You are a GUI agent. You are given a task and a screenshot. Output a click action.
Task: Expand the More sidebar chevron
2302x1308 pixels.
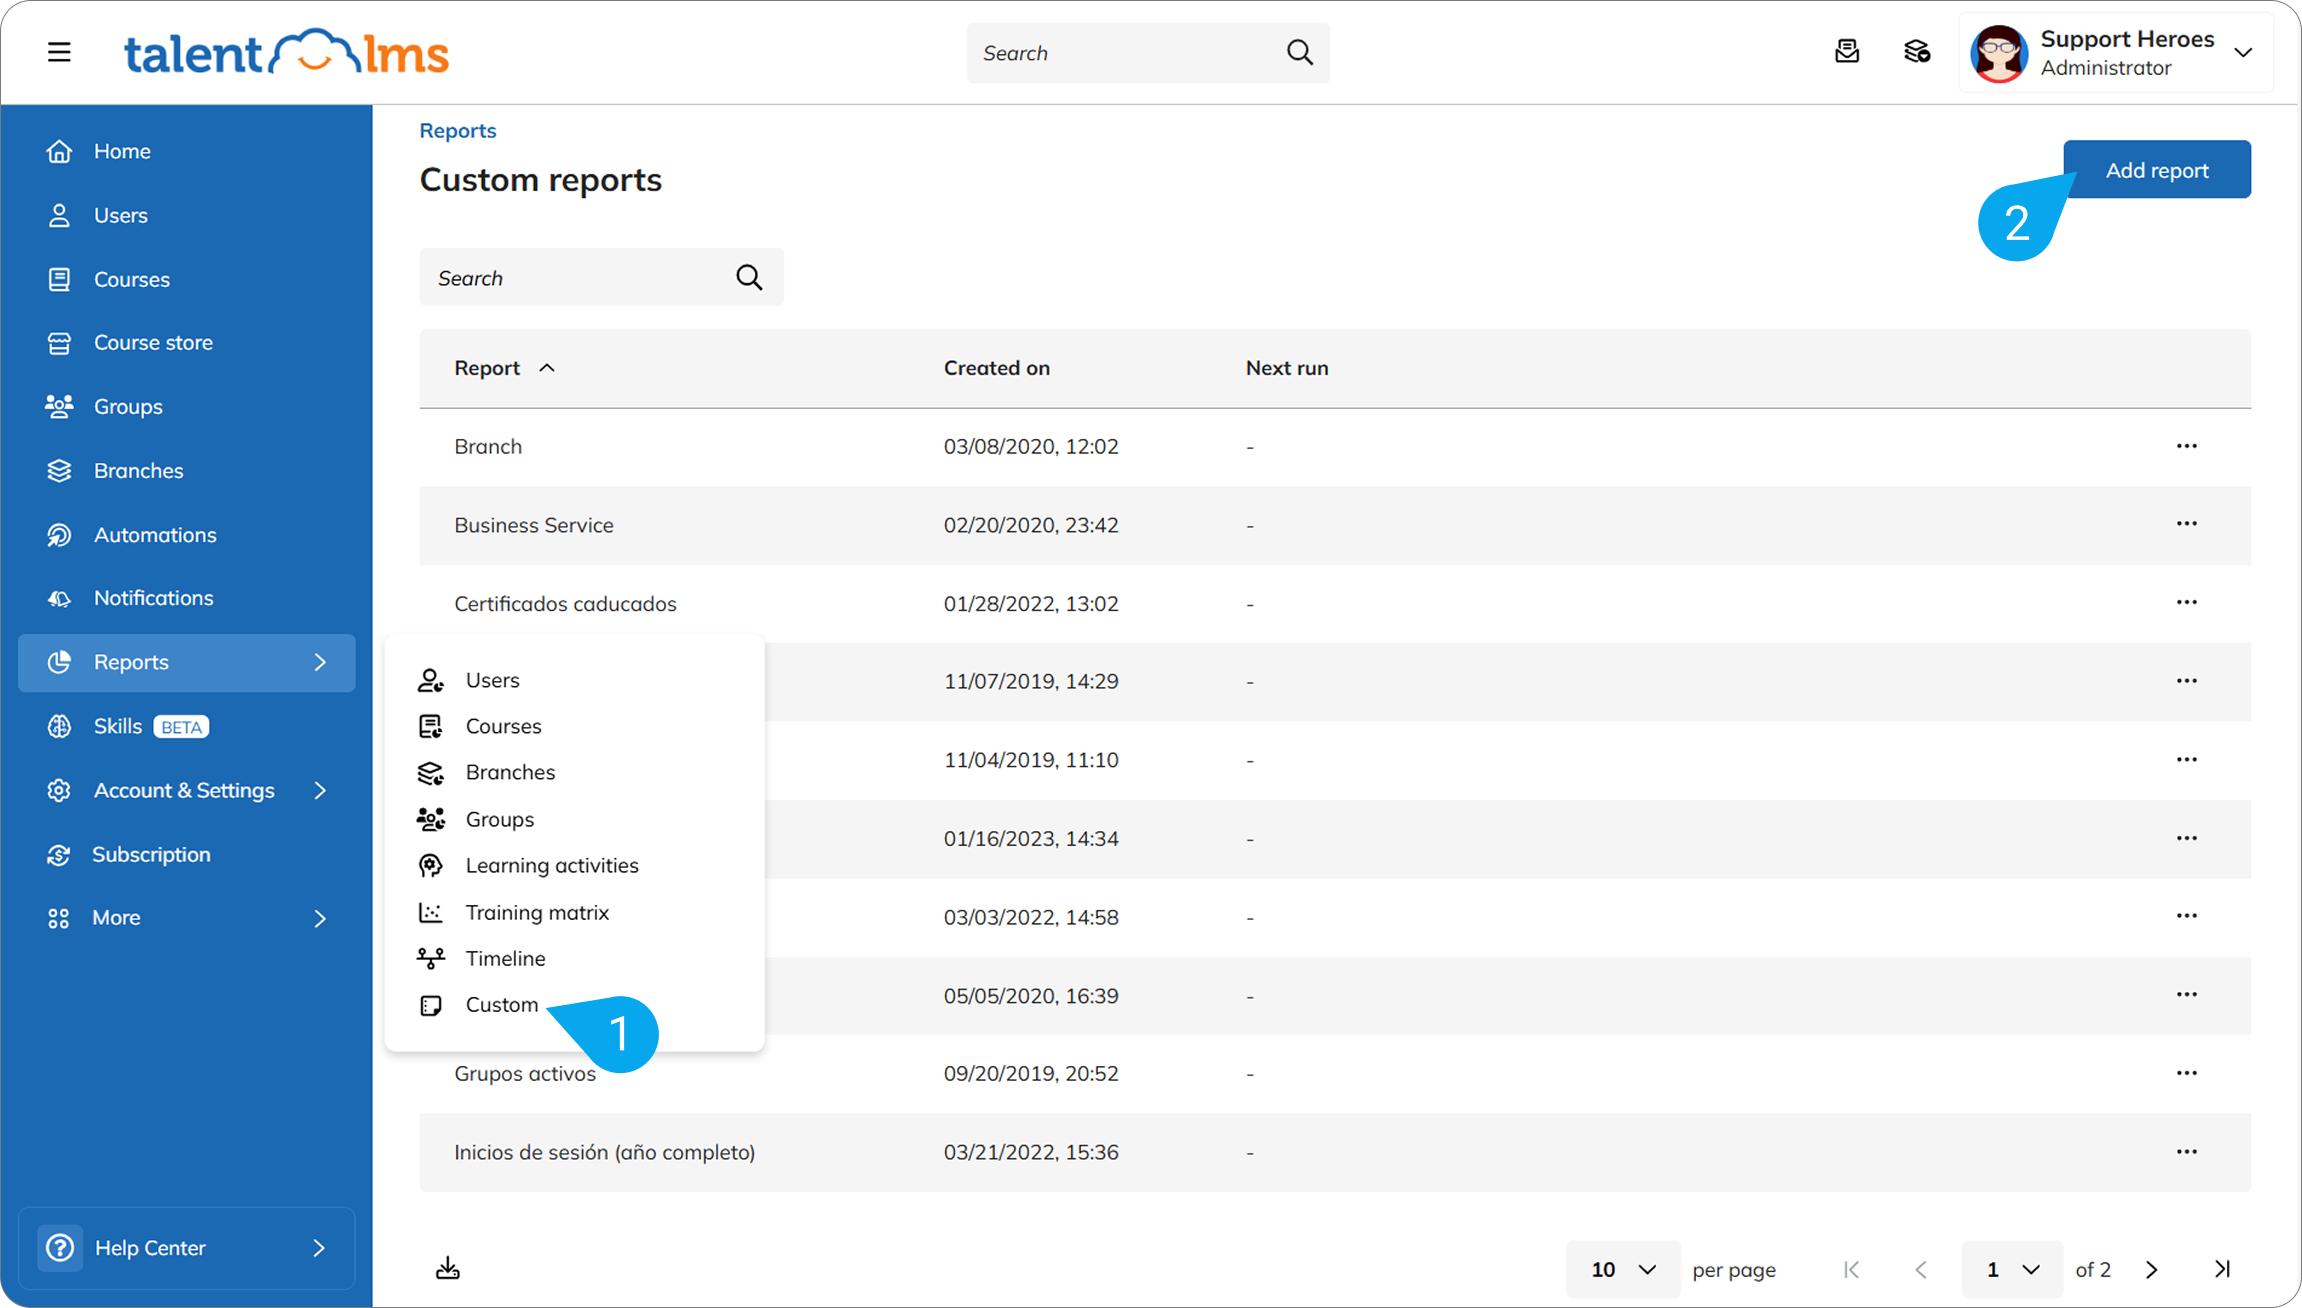click(x=320, y=918)
